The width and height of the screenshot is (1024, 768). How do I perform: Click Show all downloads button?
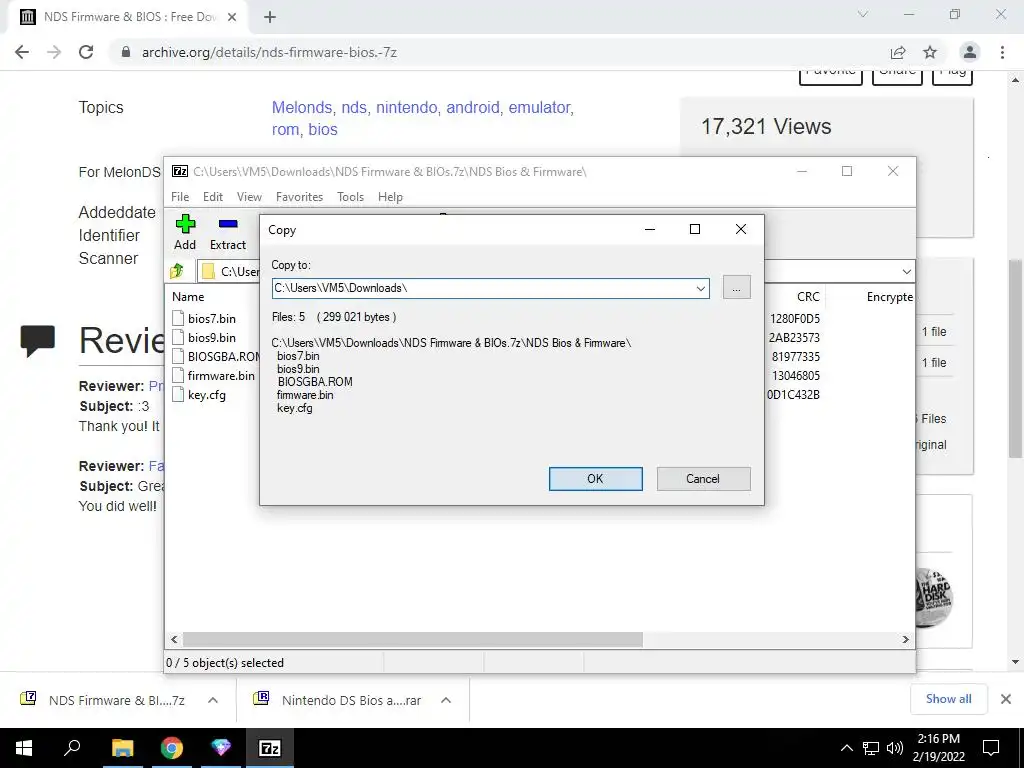948,699
